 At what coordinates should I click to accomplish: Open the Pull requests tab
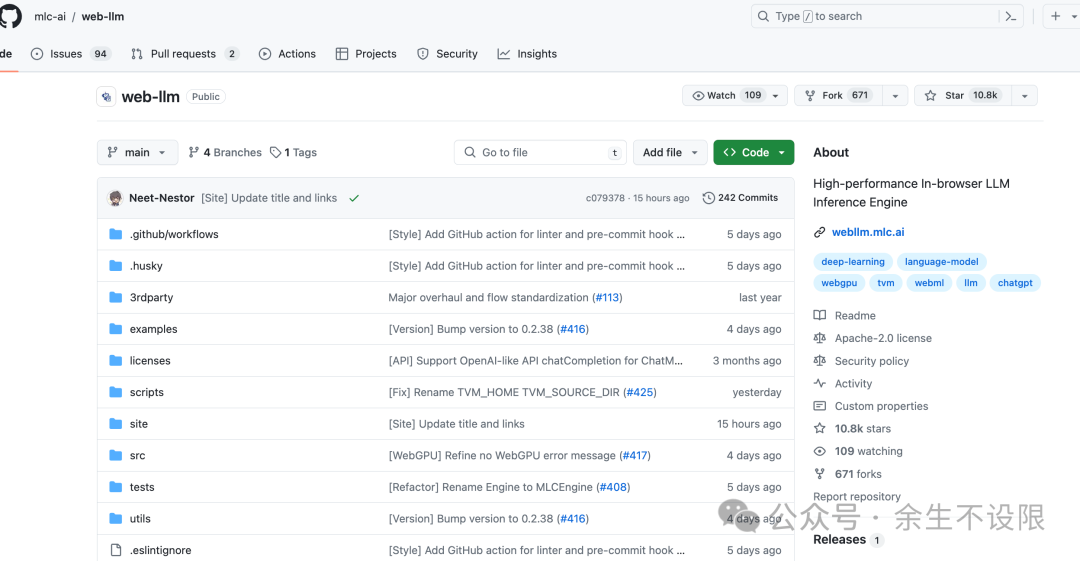pos(185,54)
